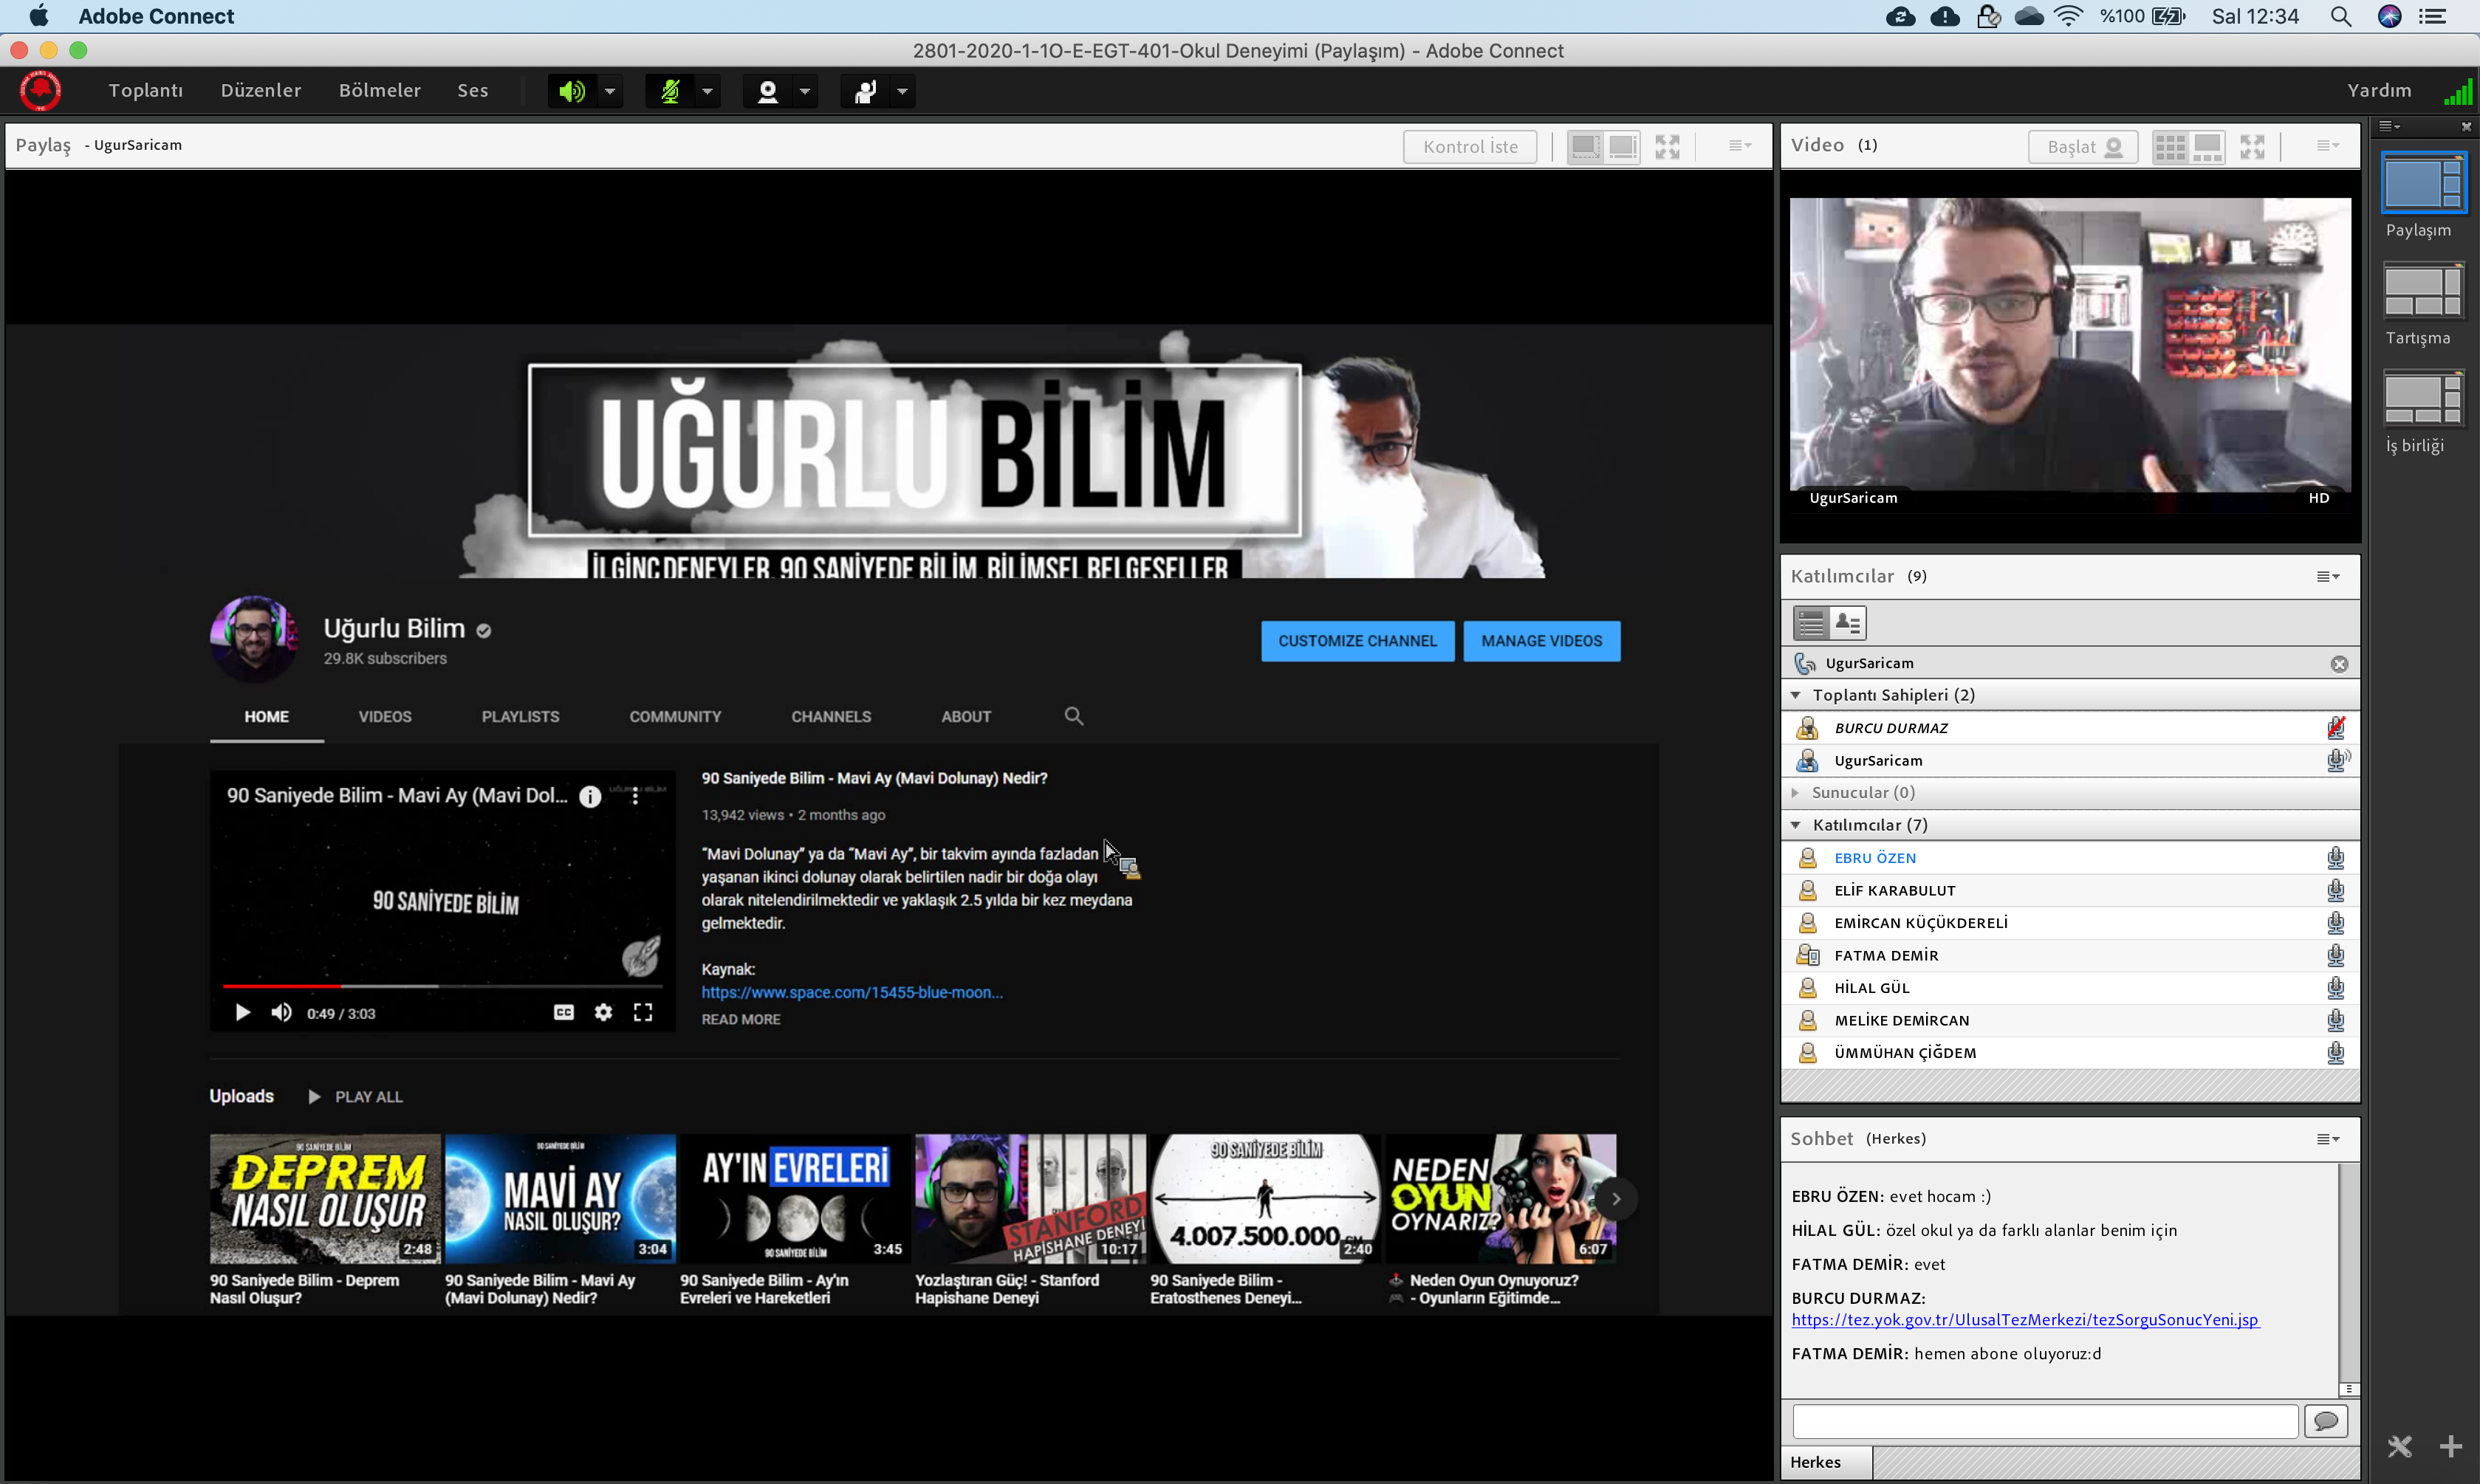Click the chat message input field
Screen dimensions: 2480x1484
tap(2044, 1421)
